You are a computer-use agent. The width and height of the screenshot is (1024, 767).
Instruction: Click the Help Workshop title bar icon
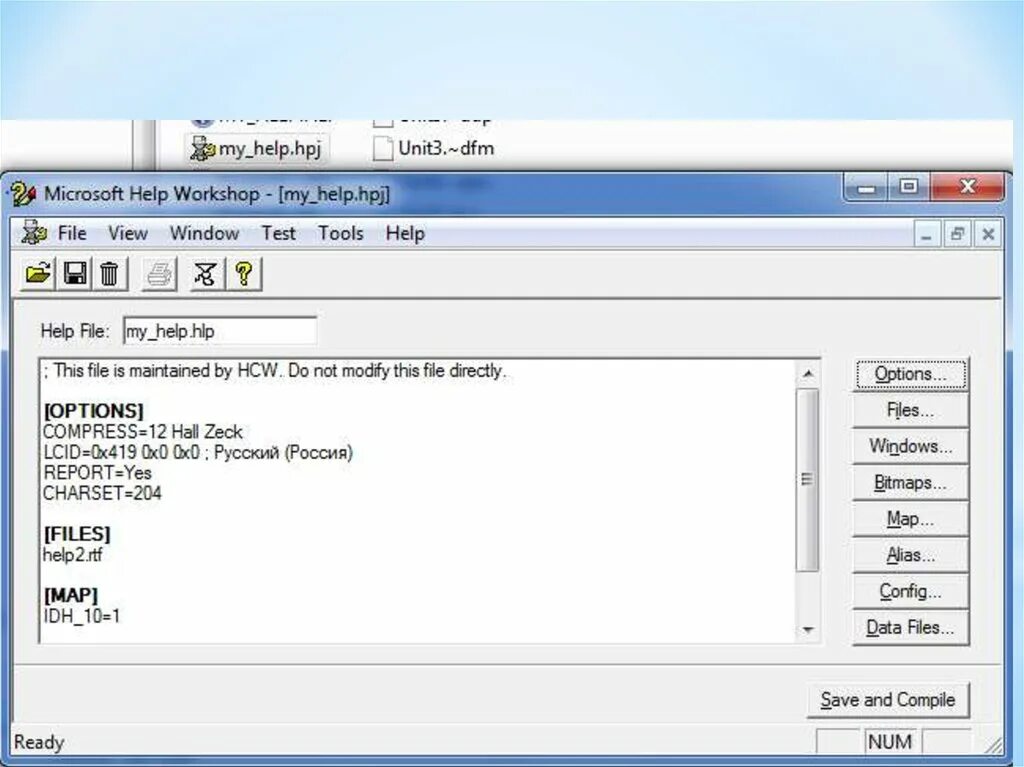pos(22,194)
